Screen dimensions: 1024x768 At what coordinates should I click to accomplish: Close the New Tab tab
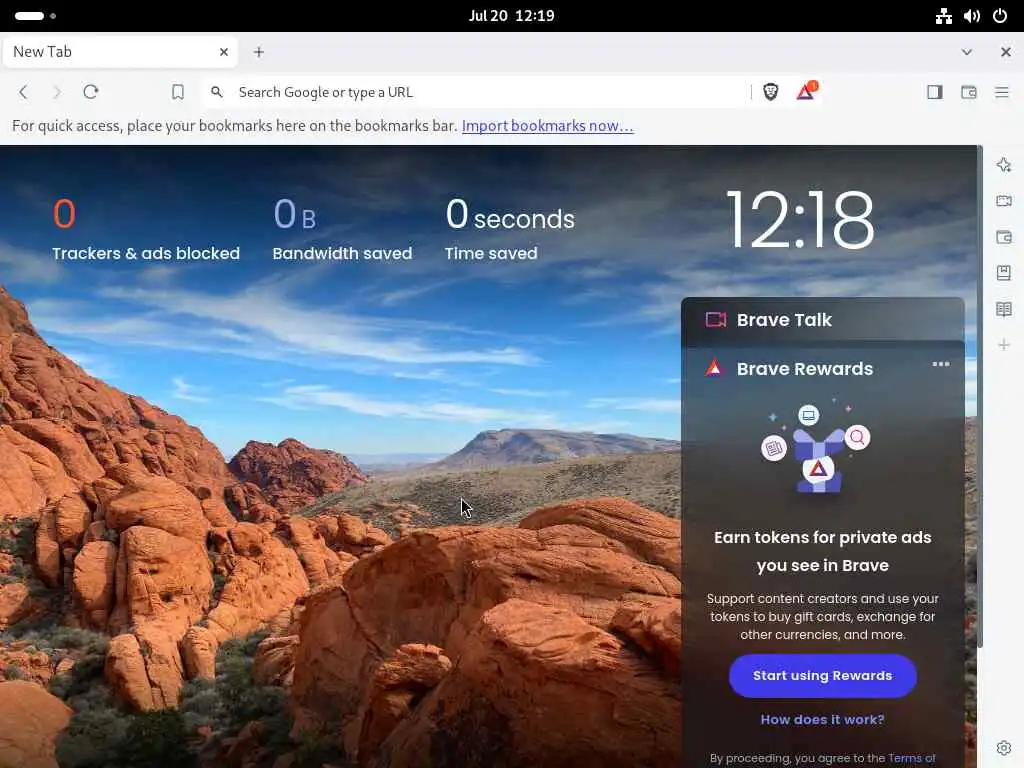point(223,52)
